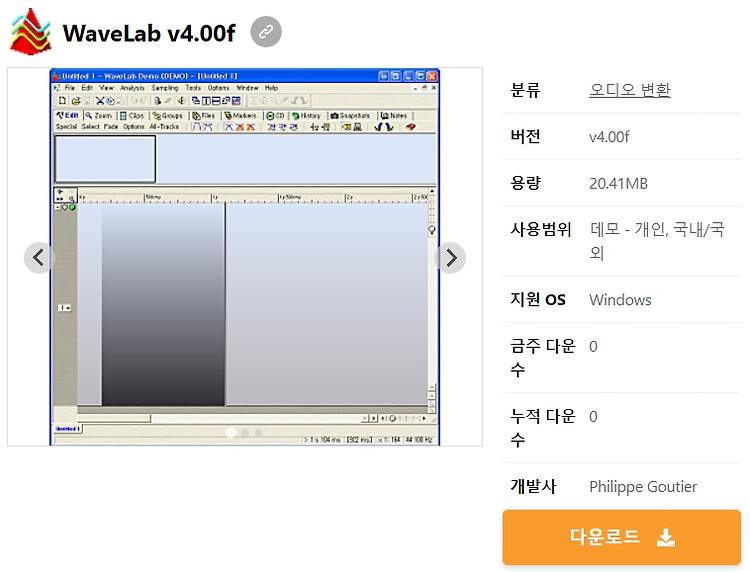This screenshot has width=750, height=572.
Task: Click the Philippe Goutier developer name
Action: click(x=643, y=487)
